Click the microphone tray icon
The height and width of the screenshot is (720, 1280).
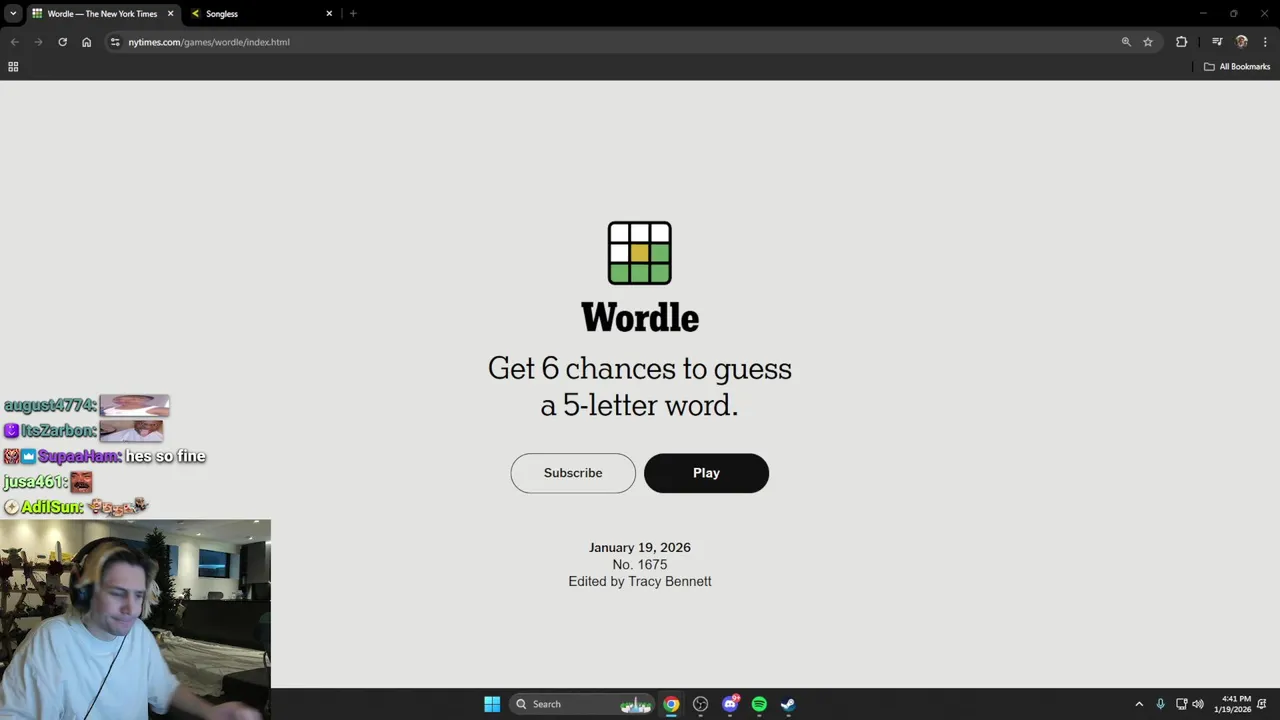[x=1160, y=704]
